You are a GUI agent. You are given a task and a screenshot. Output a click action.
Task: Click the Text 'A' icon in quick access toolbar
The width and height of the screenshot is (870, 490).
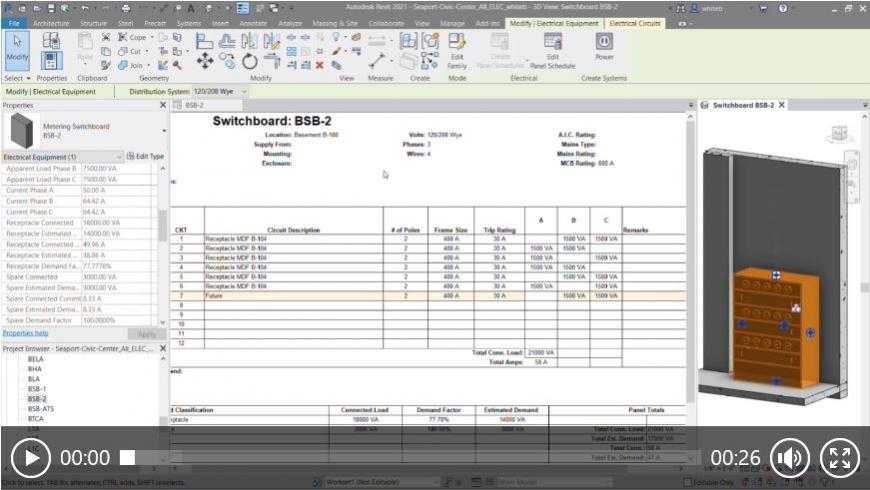[x=191, y=8]
